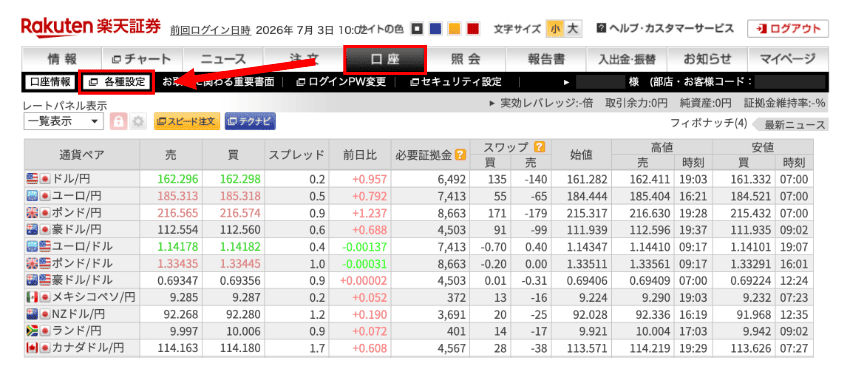
Task: Click the flag icons for カナダドル/円
Action: pos(37,348)
